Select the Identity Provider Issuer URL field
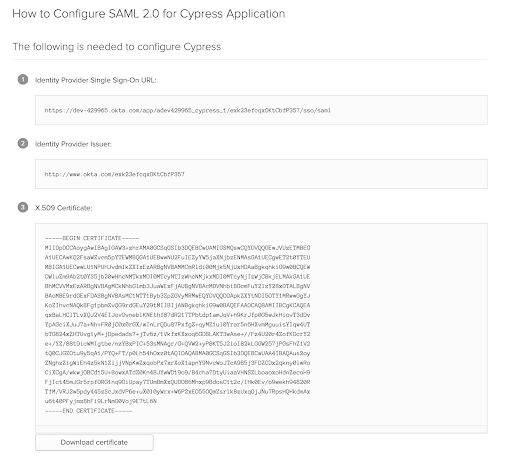This screenshot has height=458, width=512. point(261,174)
